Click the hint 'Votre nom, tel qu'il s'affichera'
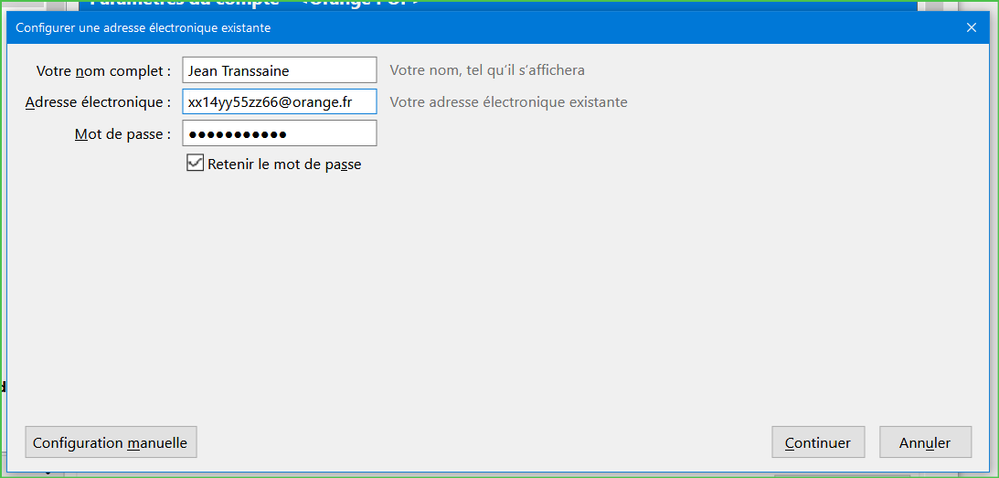This screenshot has height=478, width=999. tap(487, 70)
